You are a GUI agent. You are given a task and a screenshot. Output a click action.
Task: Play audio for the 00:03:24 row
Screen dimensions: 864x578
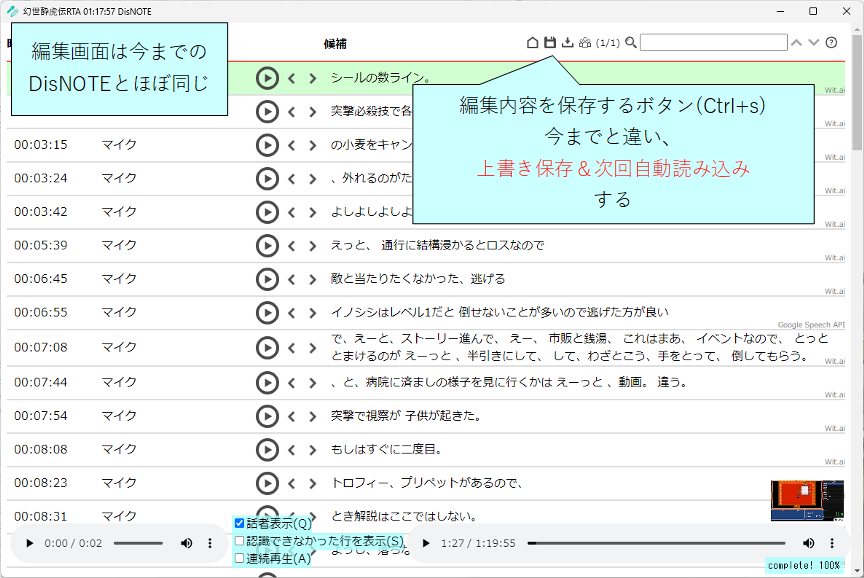267,179
